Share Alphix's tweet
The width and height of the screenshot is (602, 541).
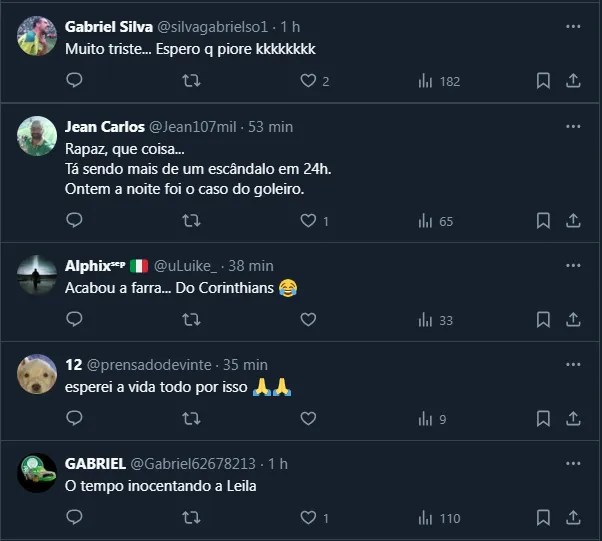(574, 320)
